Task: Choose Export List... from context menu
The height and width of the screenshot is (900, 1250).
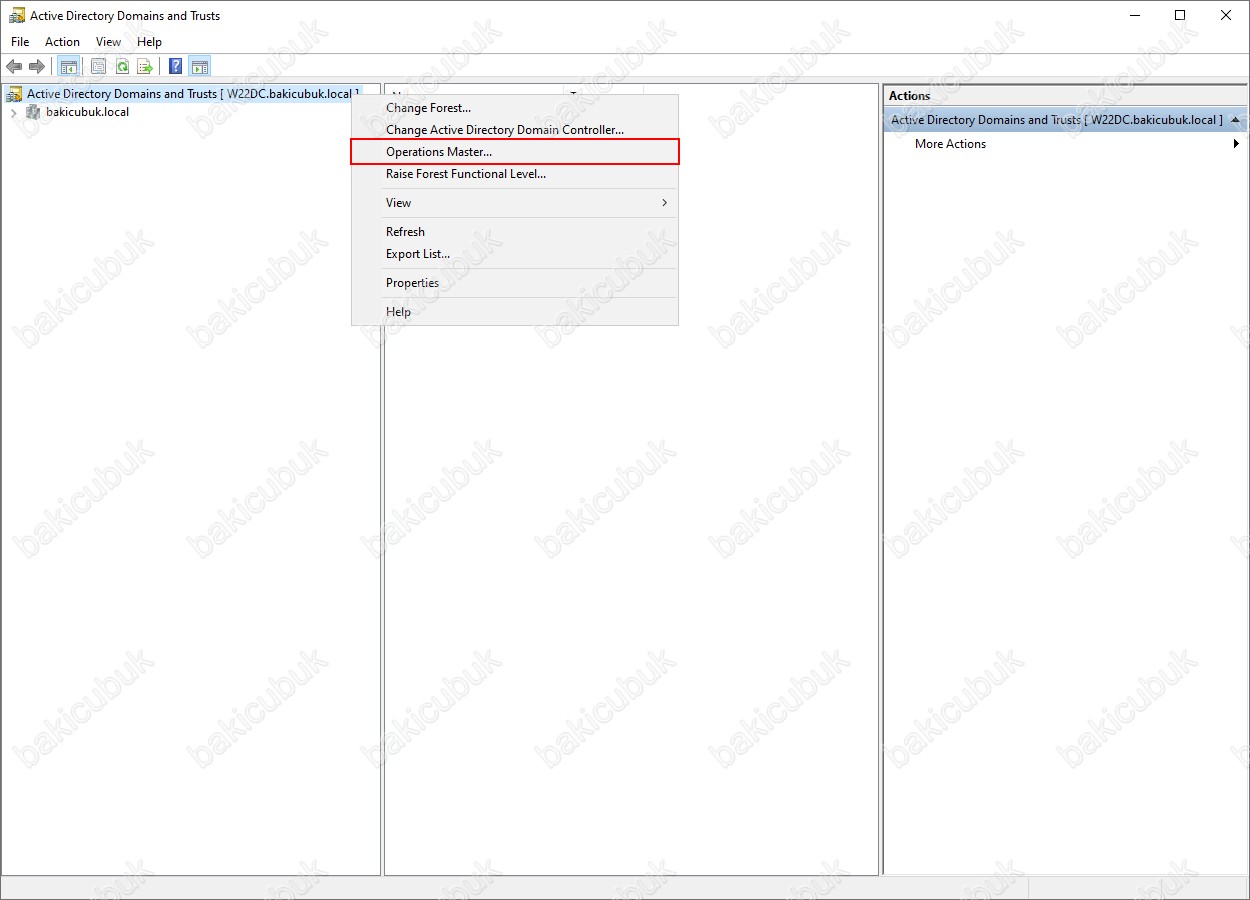Action: click(515, 254)
